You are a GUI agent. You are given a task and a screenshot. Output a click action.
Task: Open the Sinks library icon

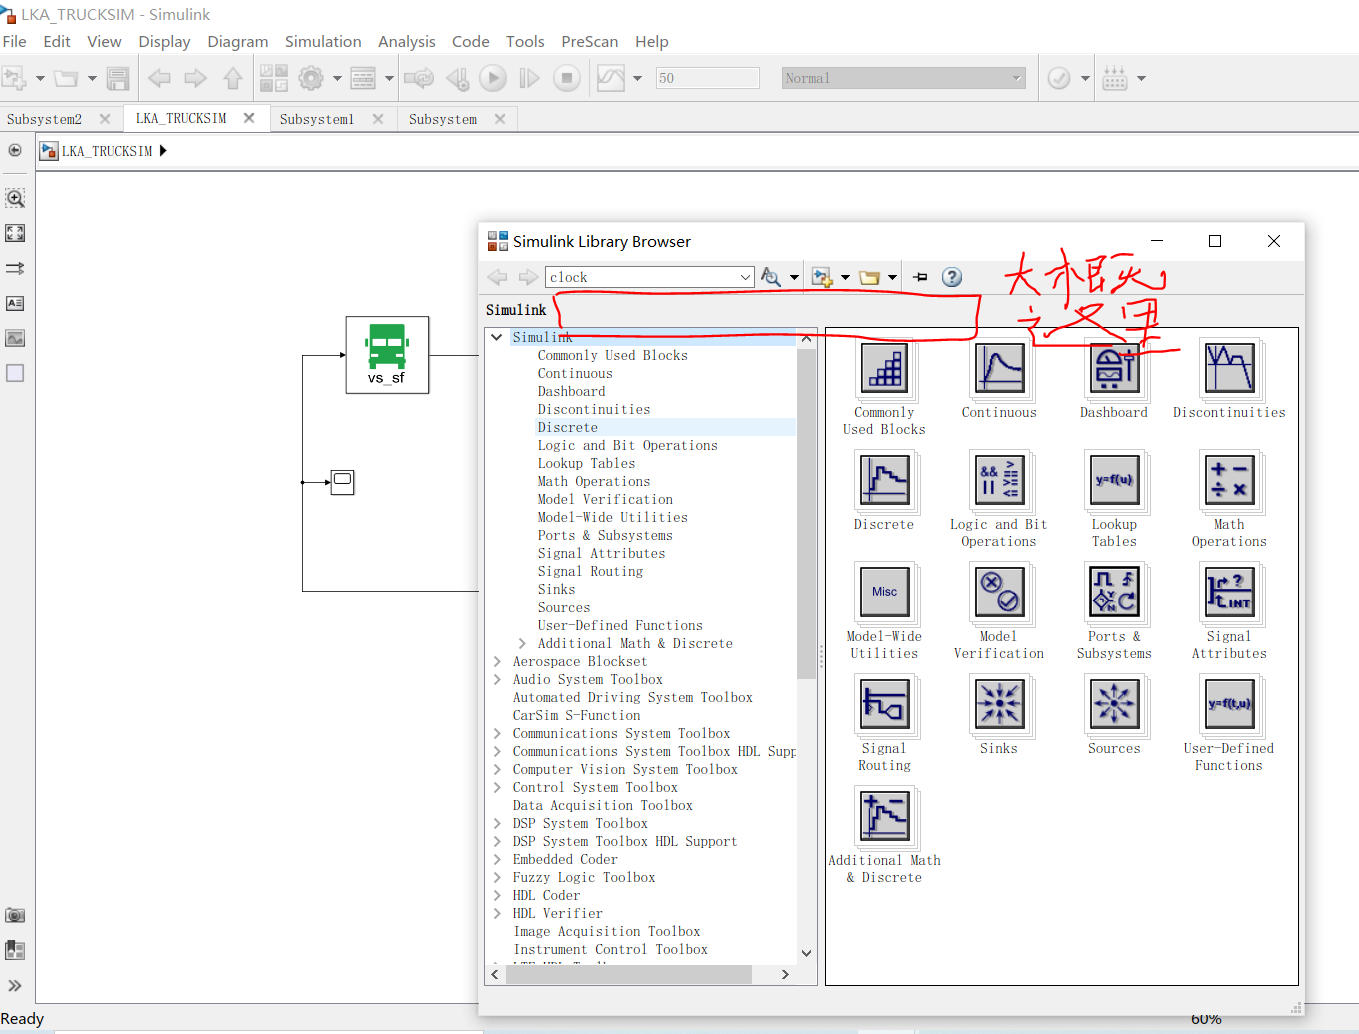(x=999, y=706)
